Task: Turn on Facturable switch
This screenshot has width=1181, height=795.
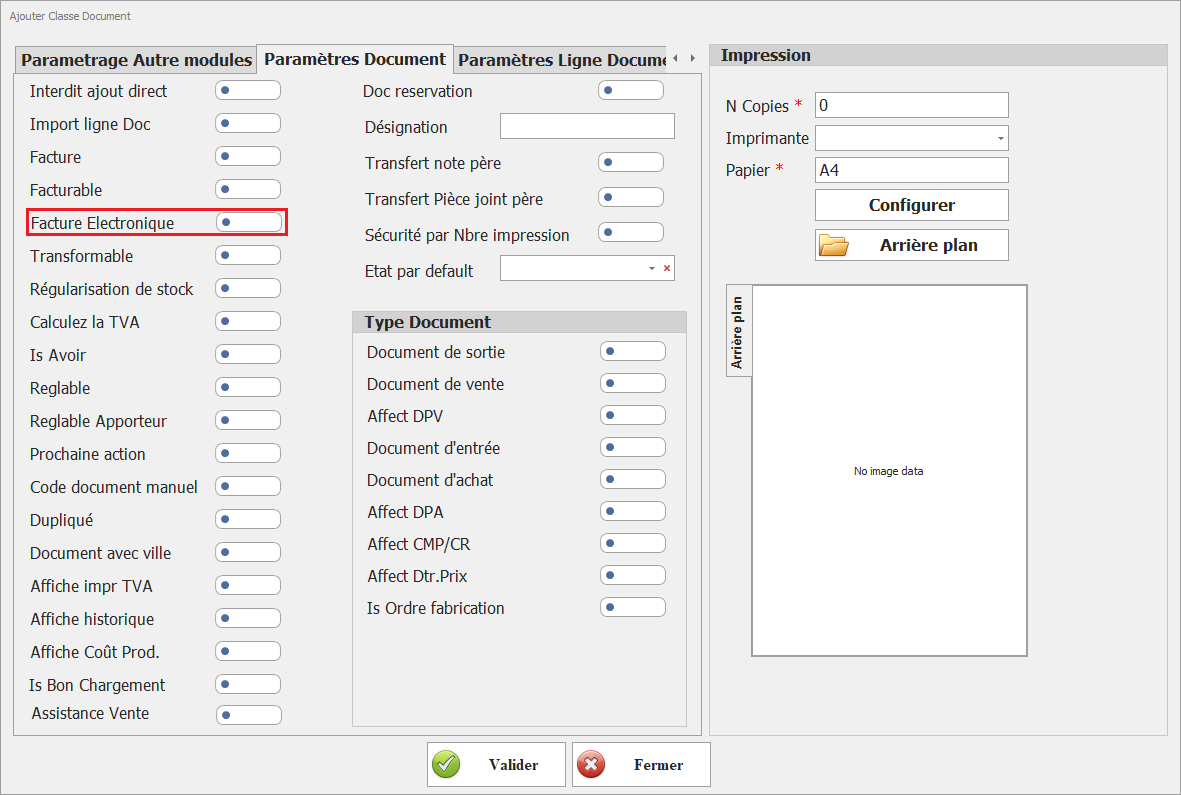Action: (x=248, y=190)
